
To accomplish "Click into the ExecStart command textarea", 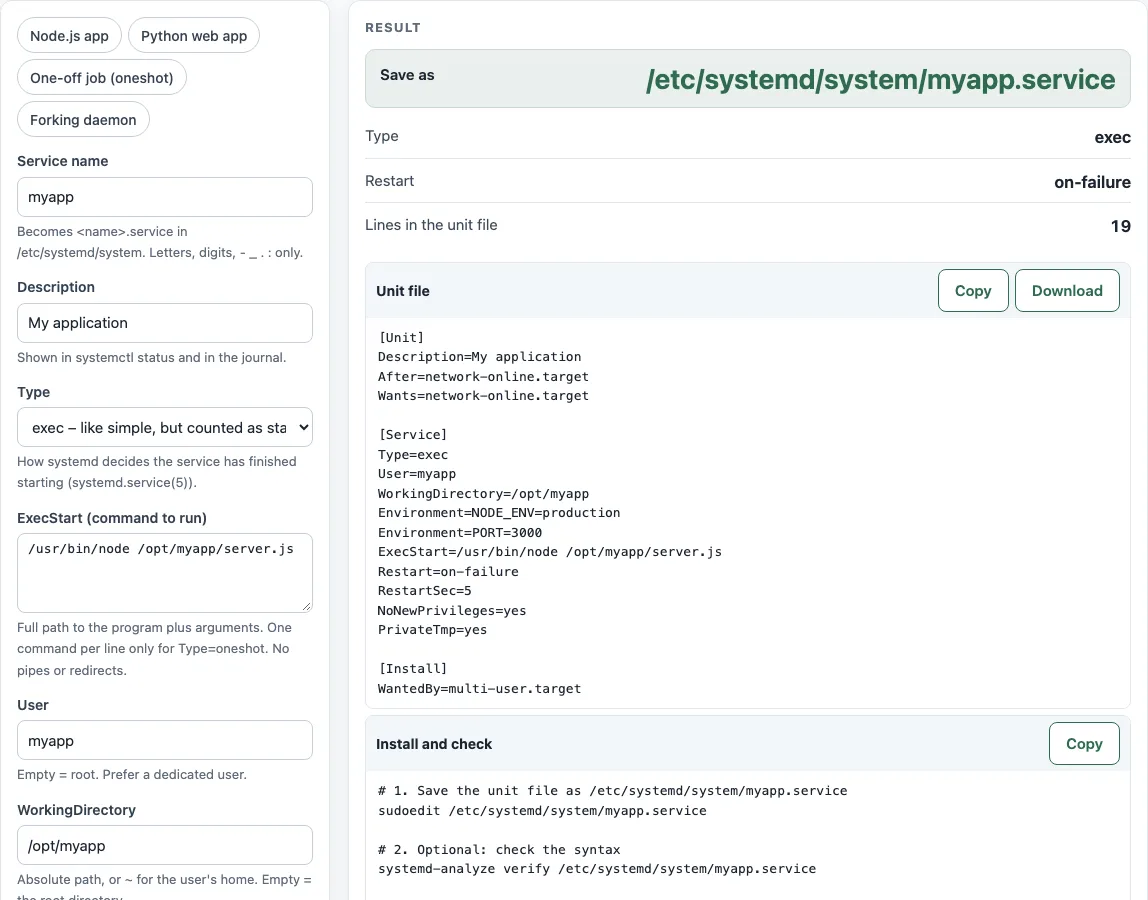I will (x=165, y=573).
